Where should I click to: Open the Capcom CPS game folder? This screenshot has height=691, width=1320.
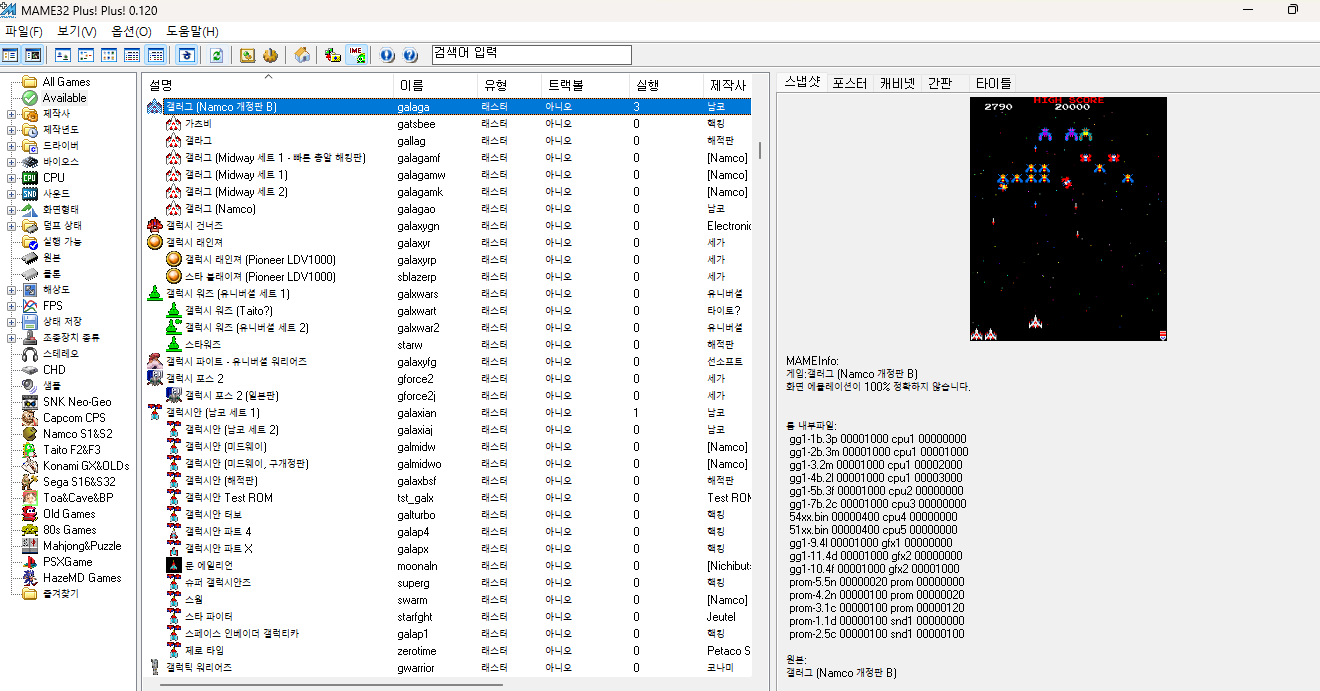coord(73,418)
